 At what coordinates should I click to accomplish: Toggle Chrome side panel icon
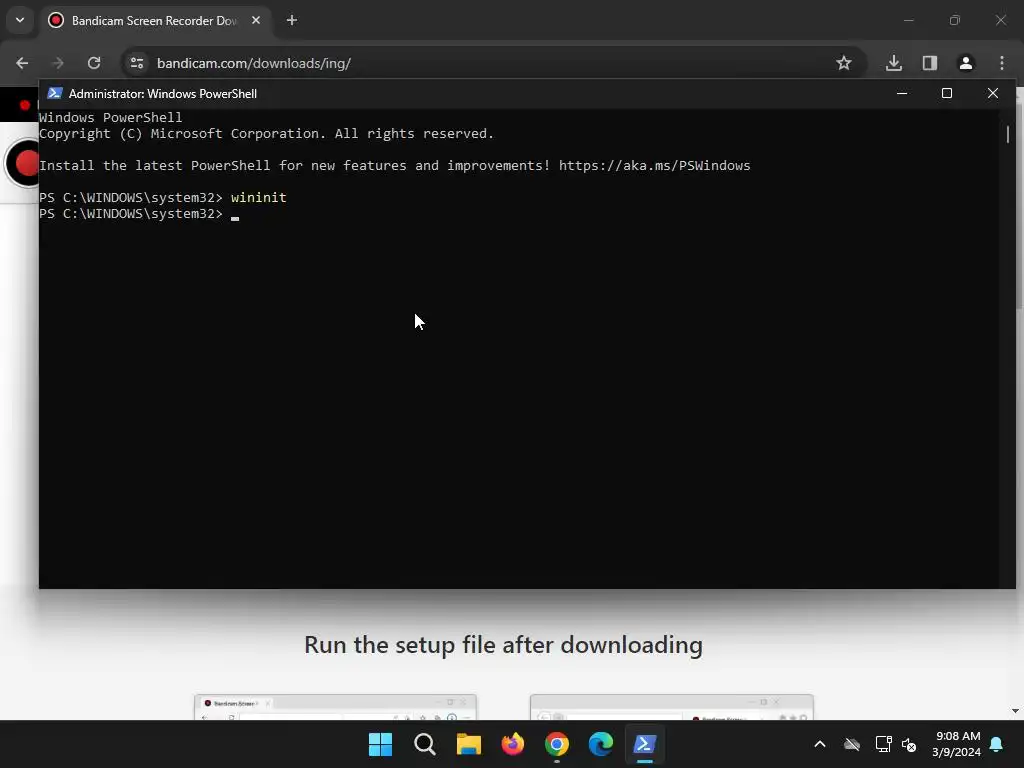(x=930, y=63)
